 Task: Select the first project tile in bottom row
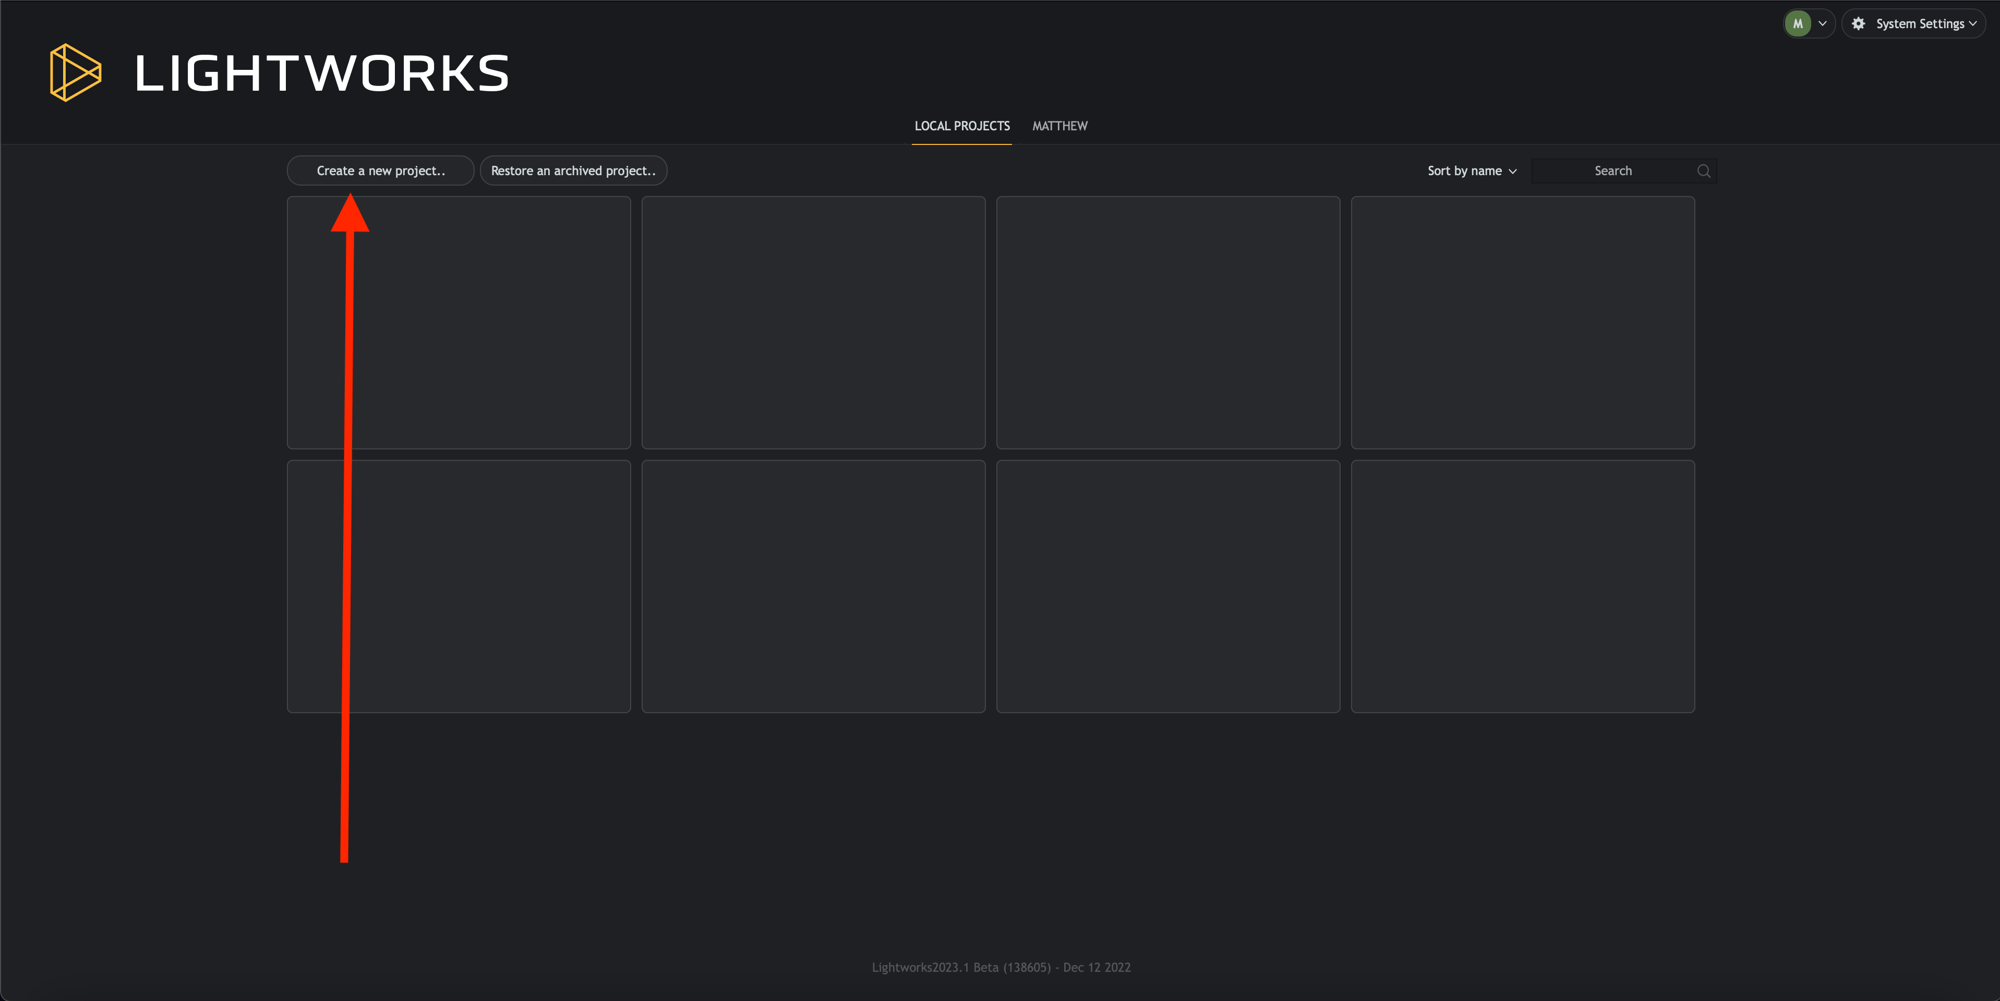[458, 586]
